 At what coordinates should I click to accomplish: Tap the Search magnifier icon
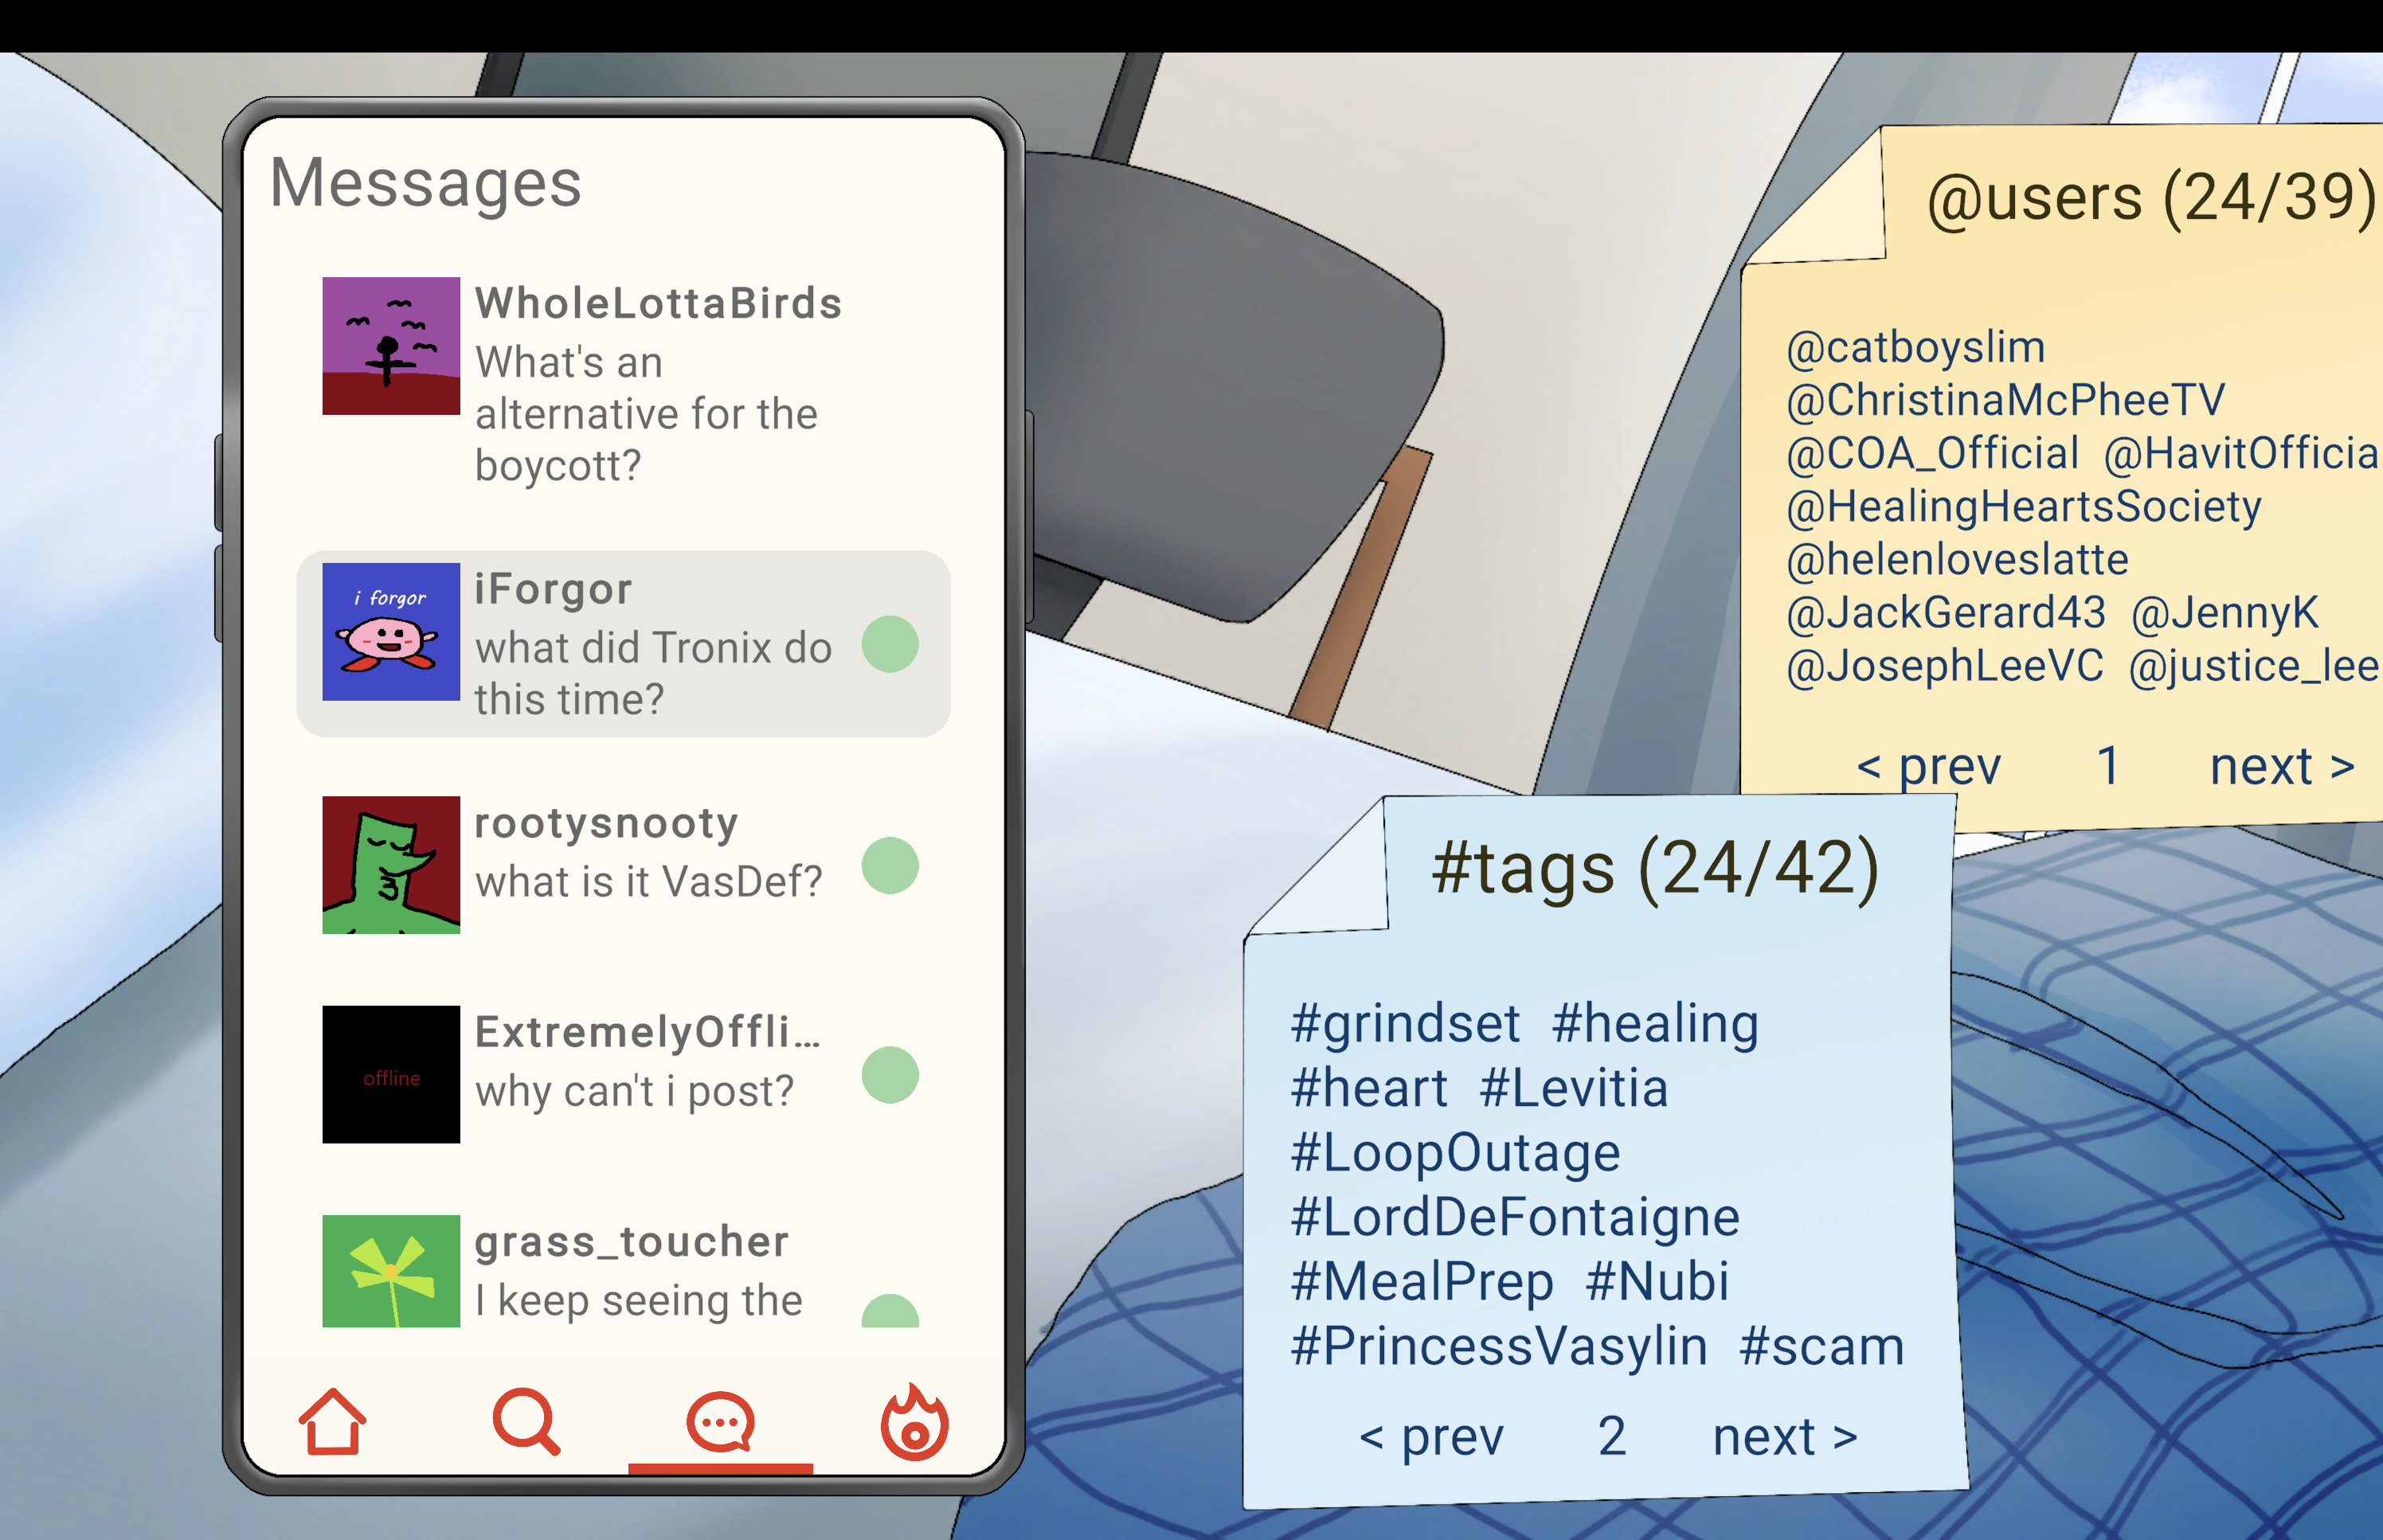526,1421
